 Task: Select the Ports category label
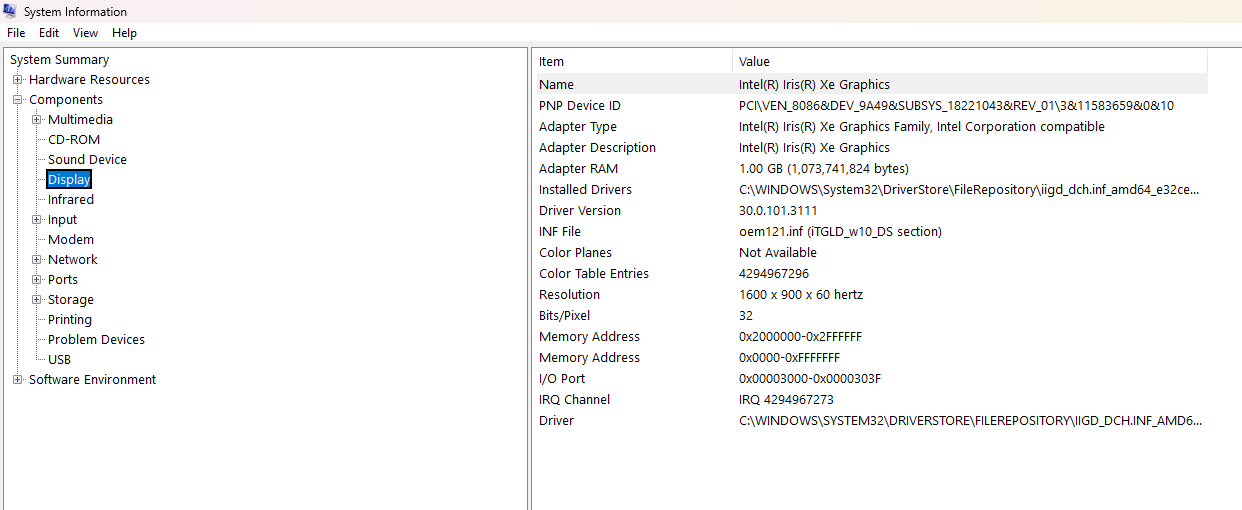click(63, 280)
